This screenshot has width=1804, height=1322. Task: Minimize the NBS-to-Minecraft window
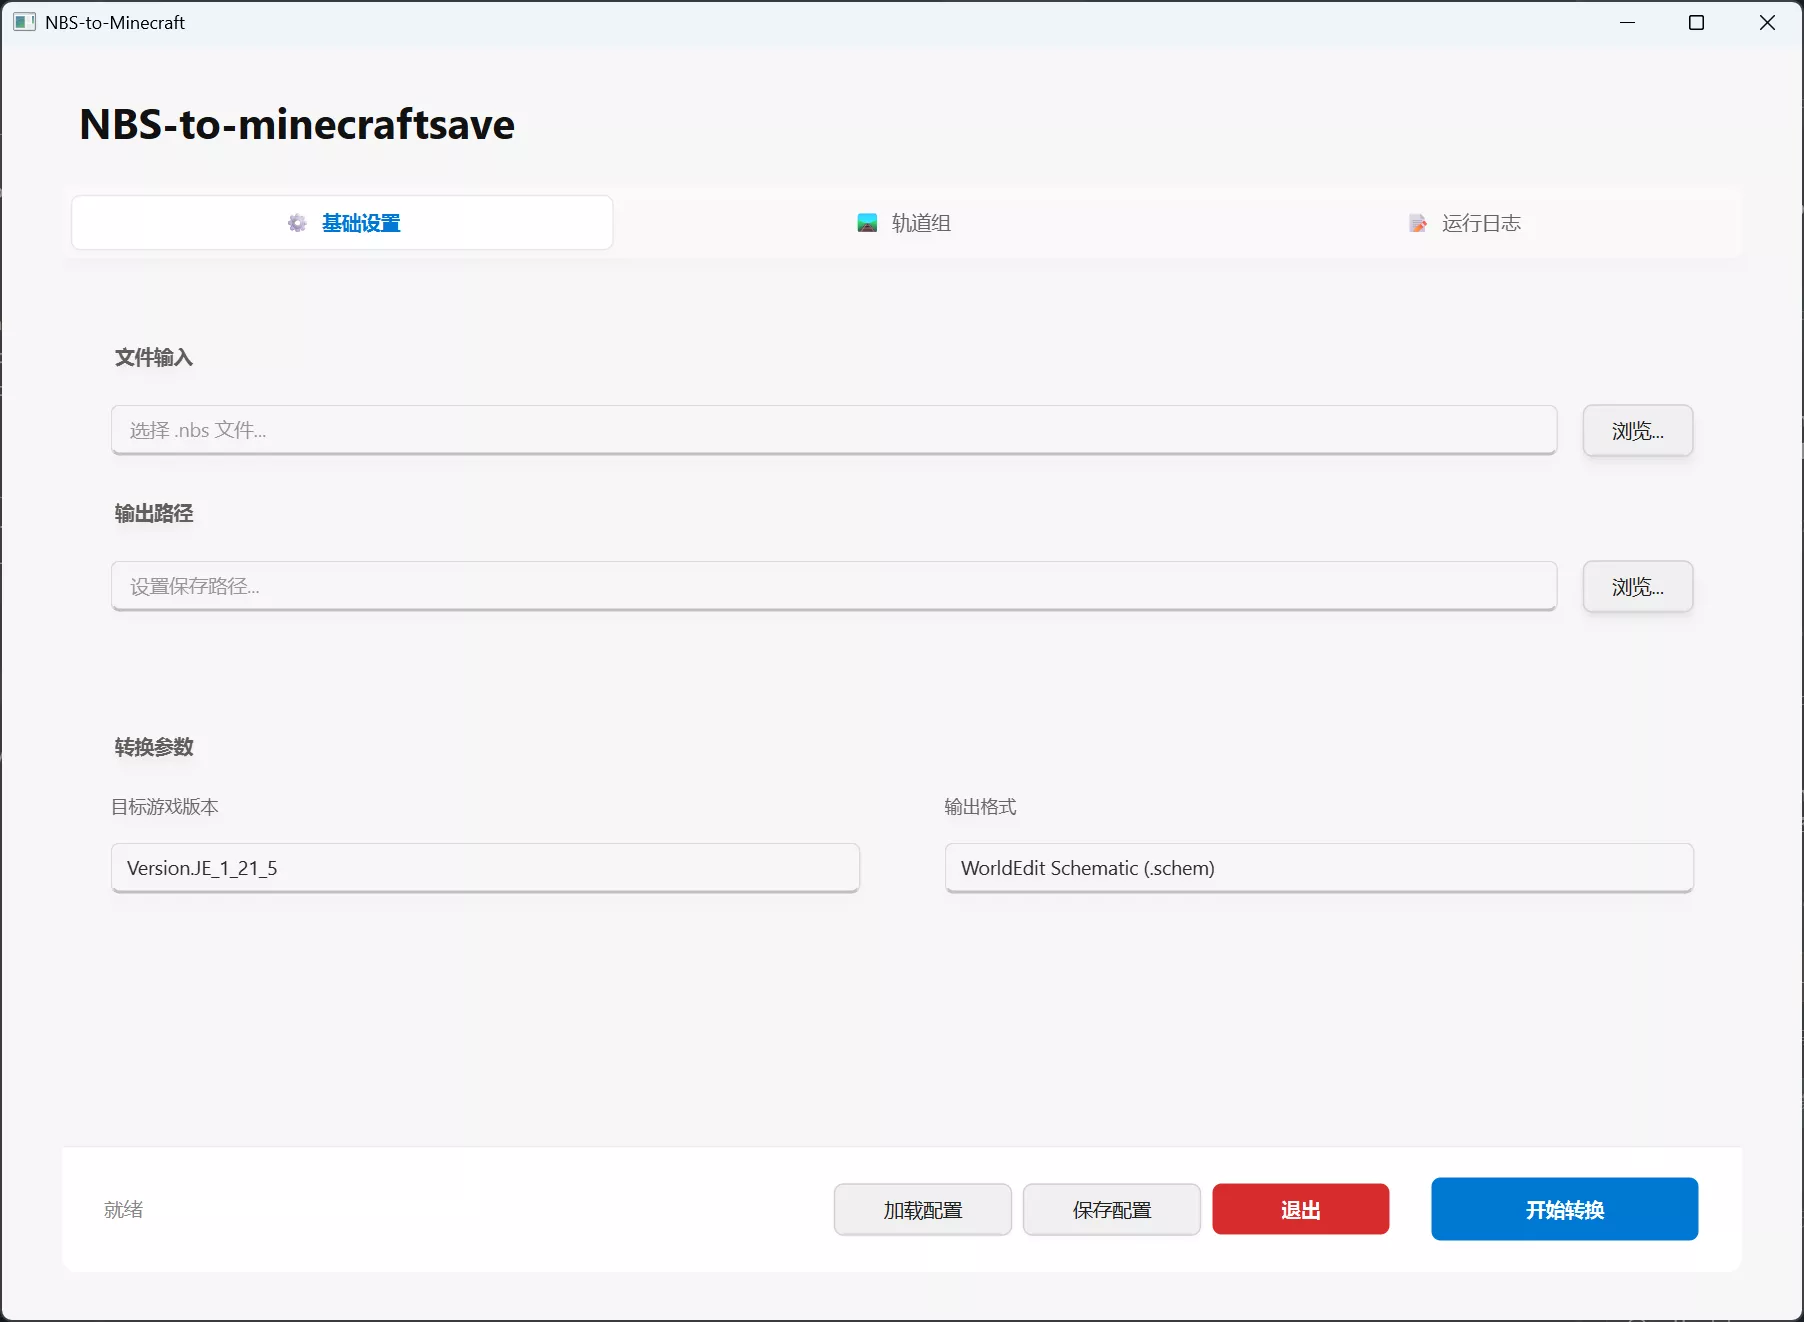pyautogui.click(x=1627, y=22)
